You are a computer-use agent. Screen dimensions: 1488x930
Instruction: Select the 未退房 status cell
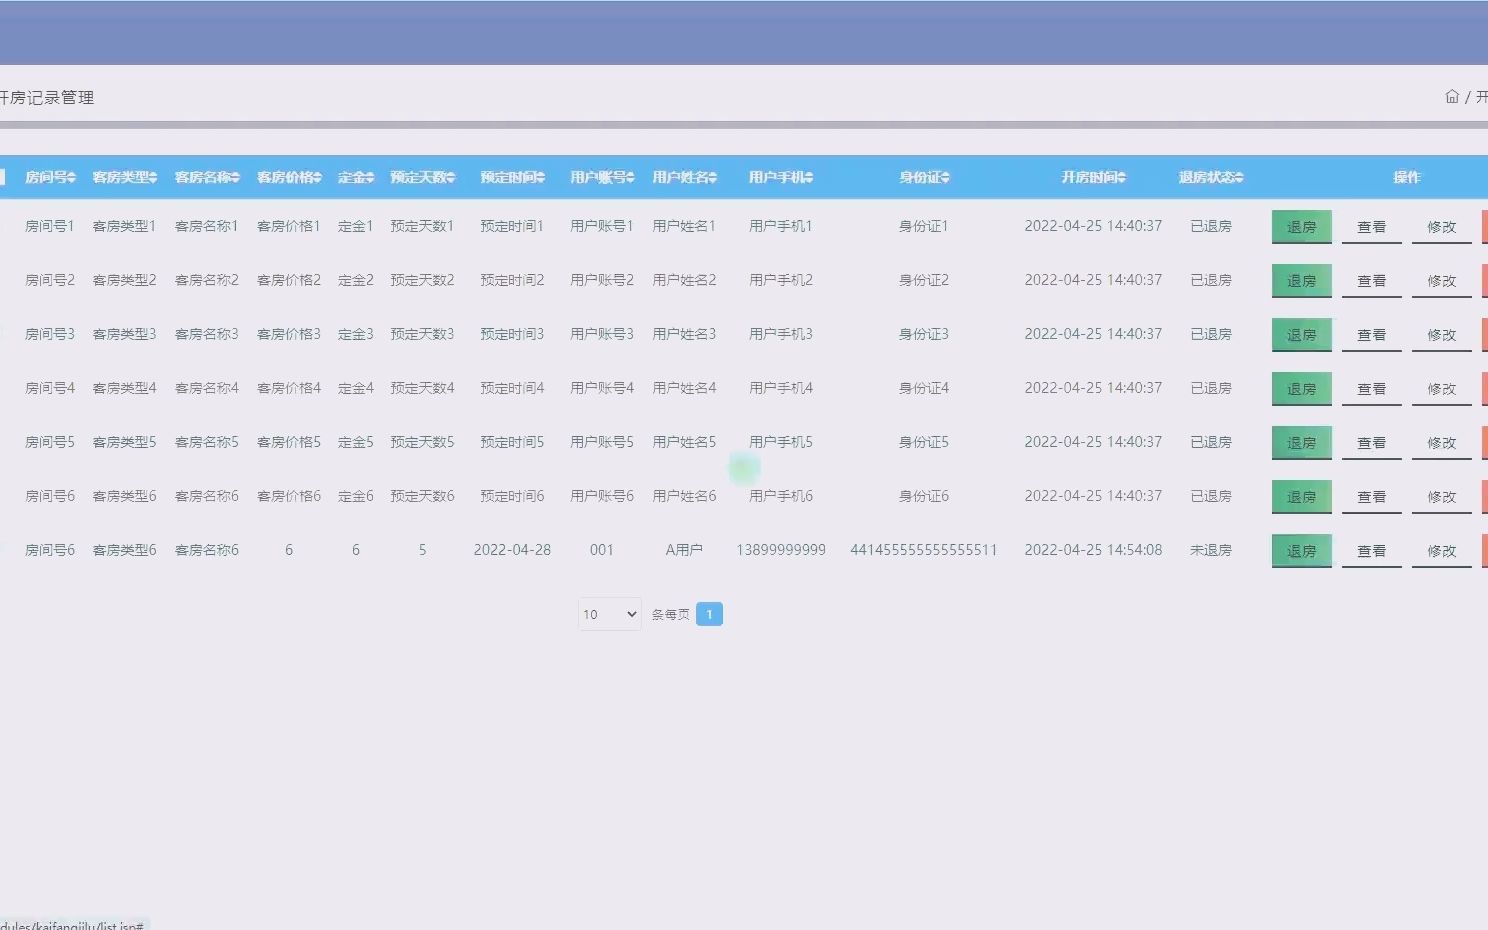tap(1210, 550)
